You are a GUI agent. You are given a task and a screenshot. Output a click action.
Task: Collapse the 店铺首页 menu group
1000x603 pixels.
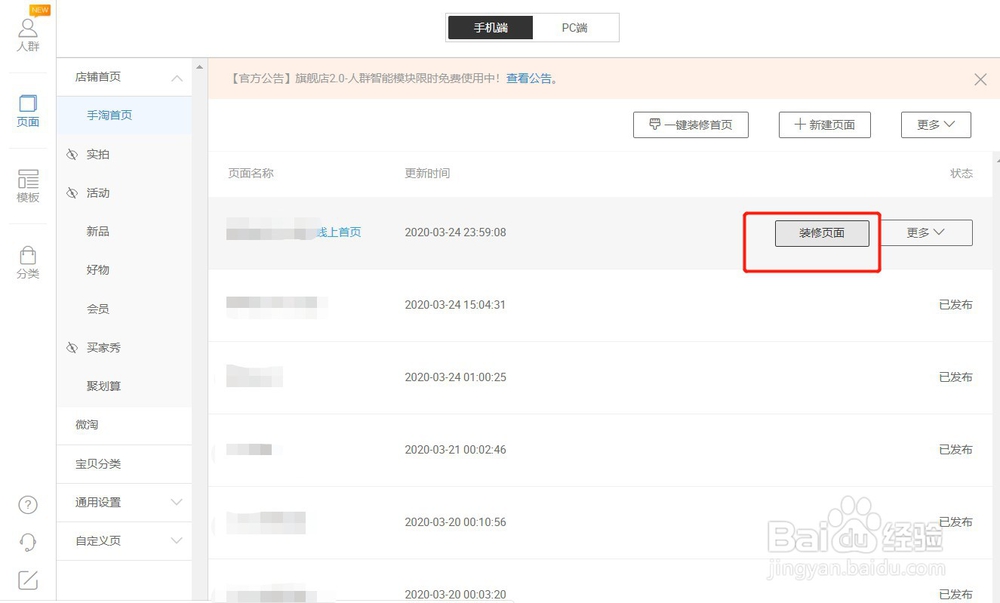pos(177,78)
